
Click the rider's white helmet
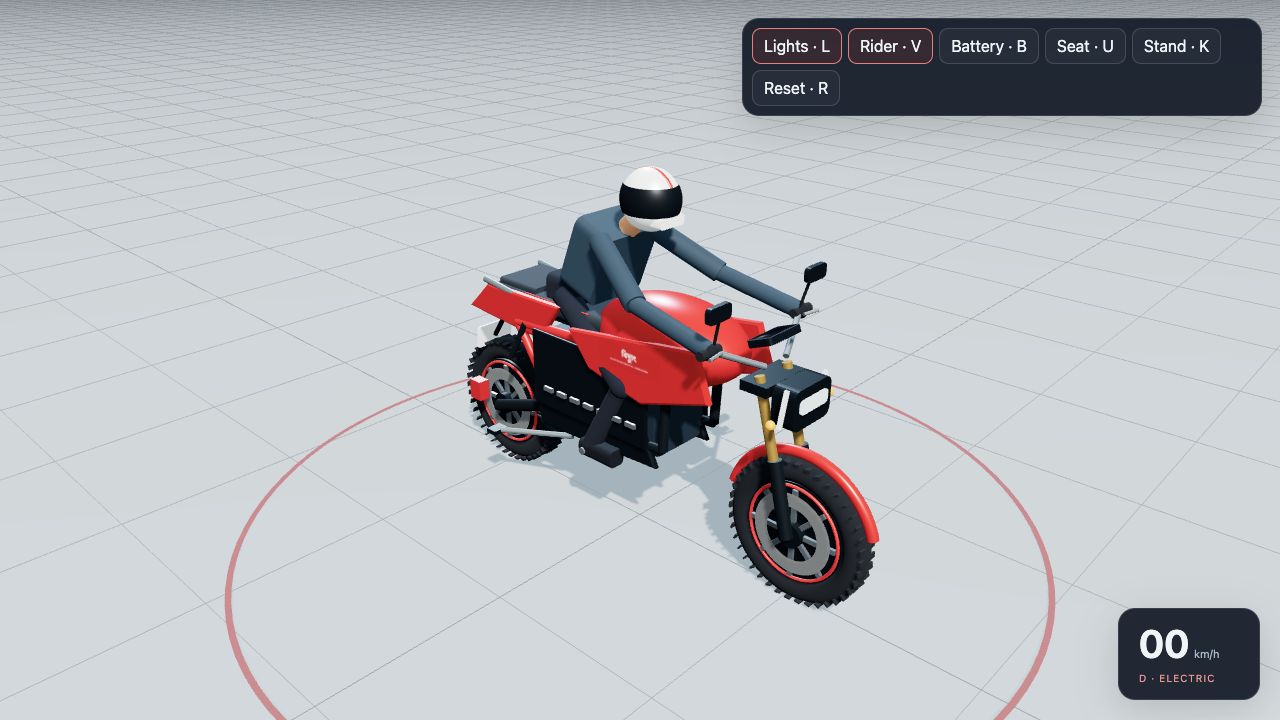[x=651, y=198]
